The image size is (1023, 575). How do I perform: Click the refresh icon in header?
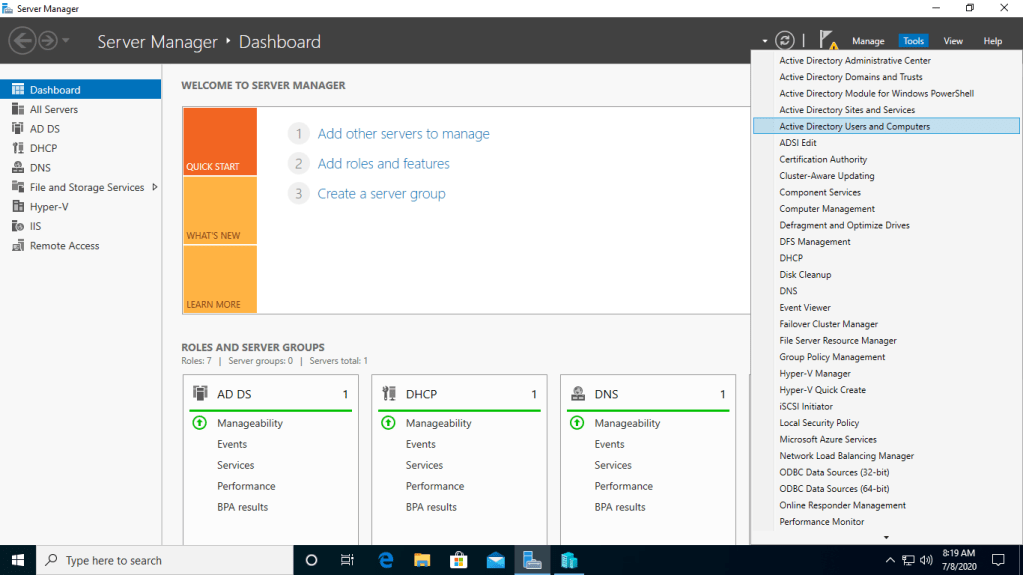[x=786, y=41]
